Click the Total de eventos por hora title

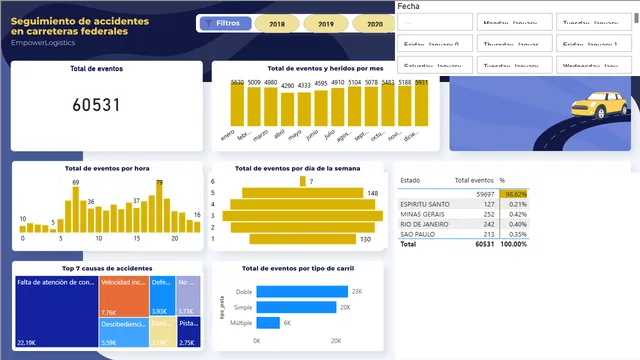point(107,168)
